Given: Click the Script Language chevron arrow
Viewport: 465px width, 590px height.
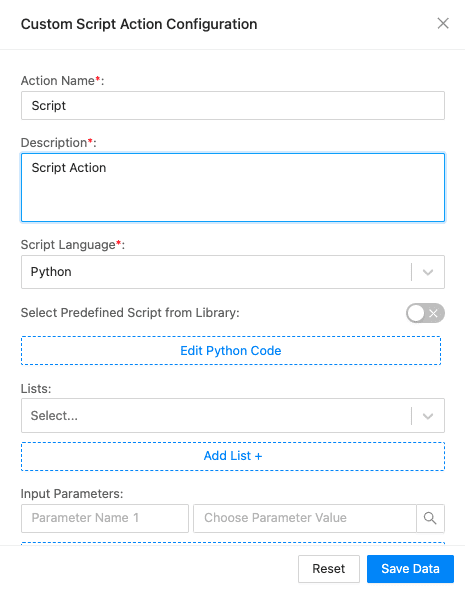Looking at the screenshot, I should [428, 272].
